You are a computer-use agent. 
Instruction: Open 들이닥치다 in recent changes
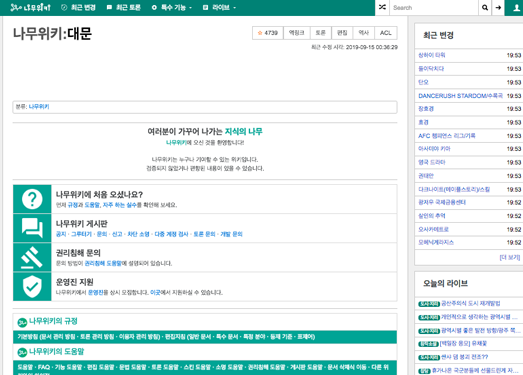coord(431,69)
